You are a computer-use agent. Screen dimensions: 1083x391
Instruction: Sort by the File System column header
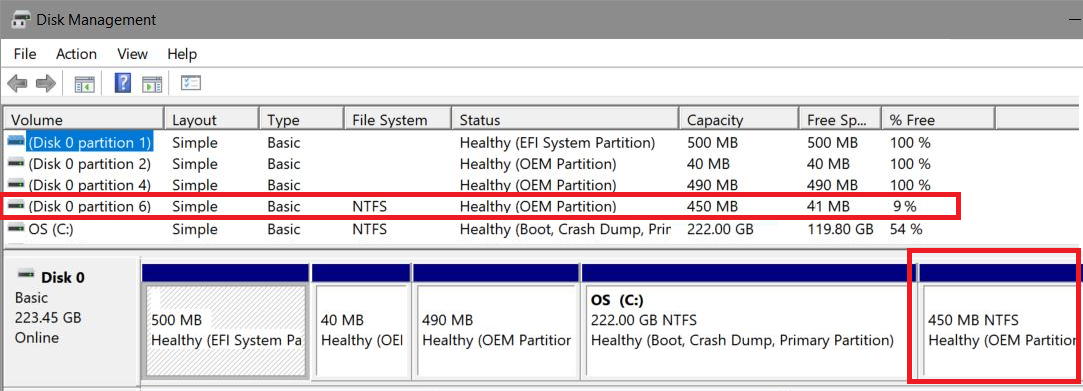pos(397,120)
